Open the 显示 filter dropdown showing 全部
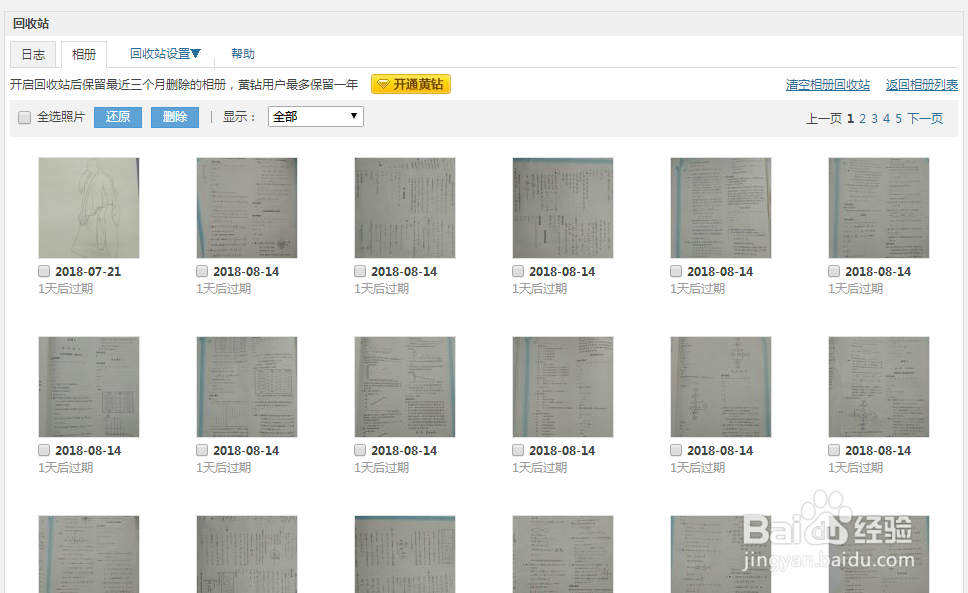This screenshot has width=968, height=593. point(315,117)
